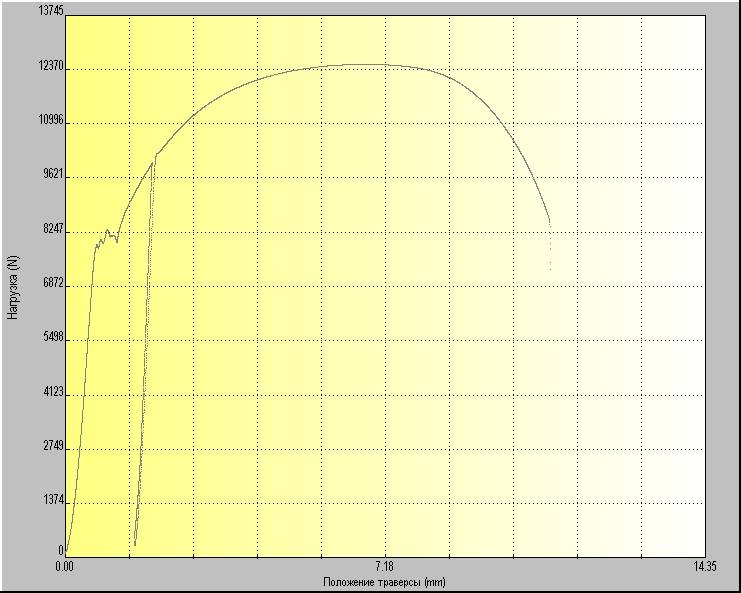The height and width of the screenshot is (593, 741).
Task: Click the X-axis title Положение траверсы (mm)
Action: [x=384, y=582]
